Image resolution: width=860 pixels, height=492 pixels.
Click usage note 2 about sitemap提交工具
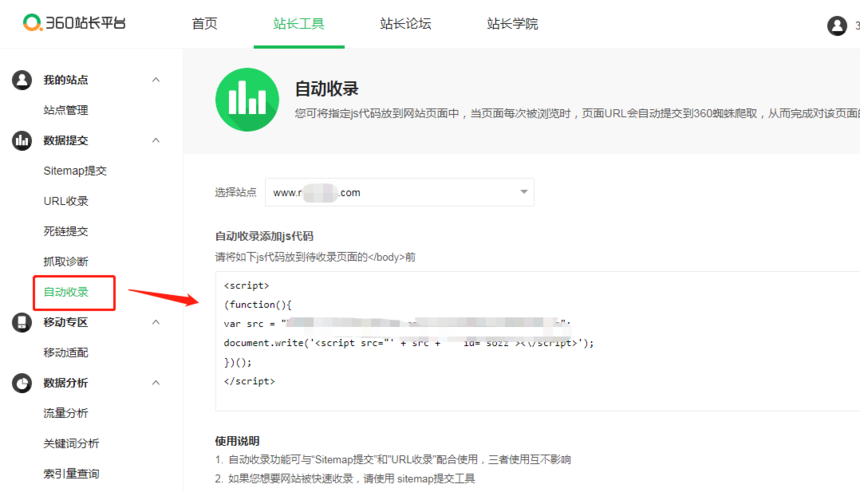pos(345,479)
